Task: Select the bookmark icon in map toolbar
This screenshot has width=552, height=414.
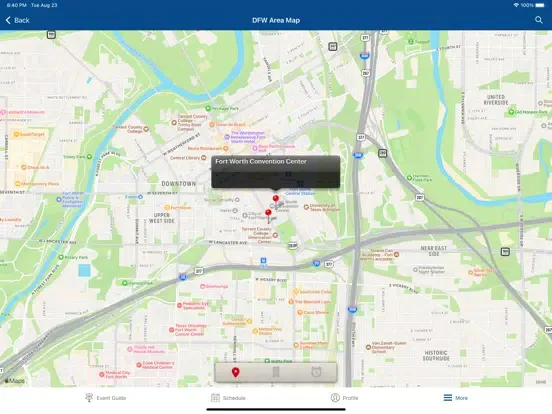Action: 276,372
